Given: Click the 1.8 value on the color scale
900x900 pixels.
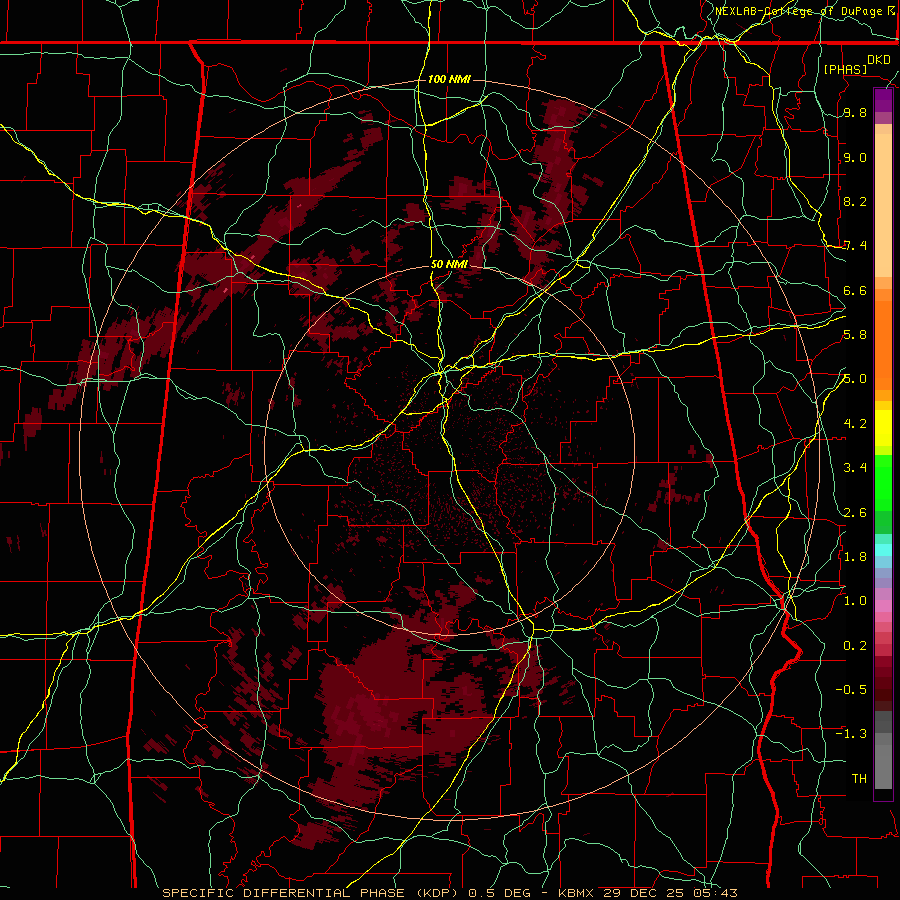Looking at the screenshot, I should [x=855, y=556].
